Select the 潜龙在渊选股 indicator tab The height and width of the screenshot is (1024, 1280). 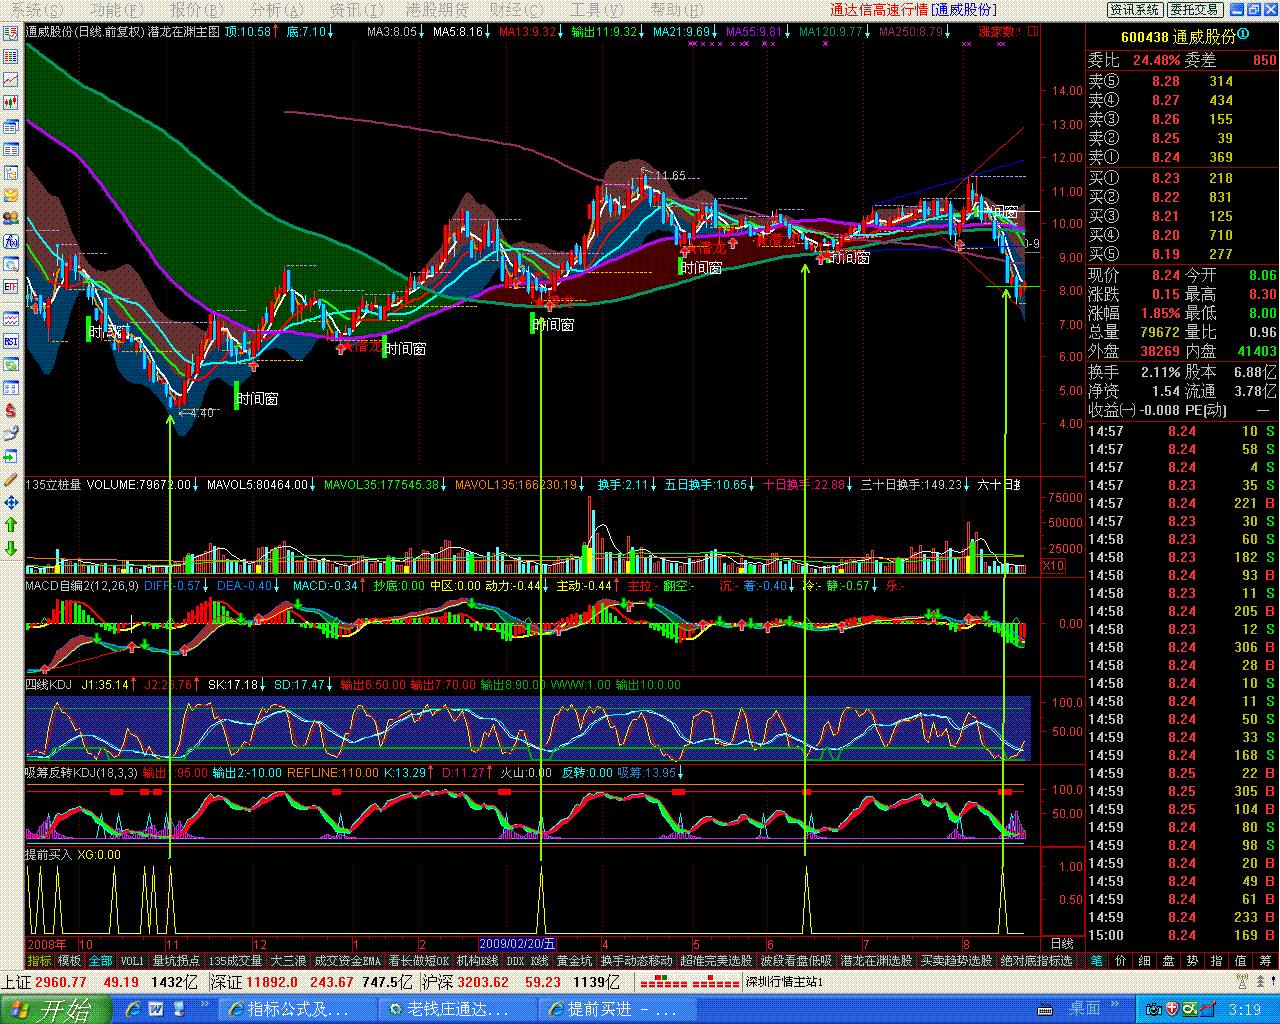[x=876, y=961]
